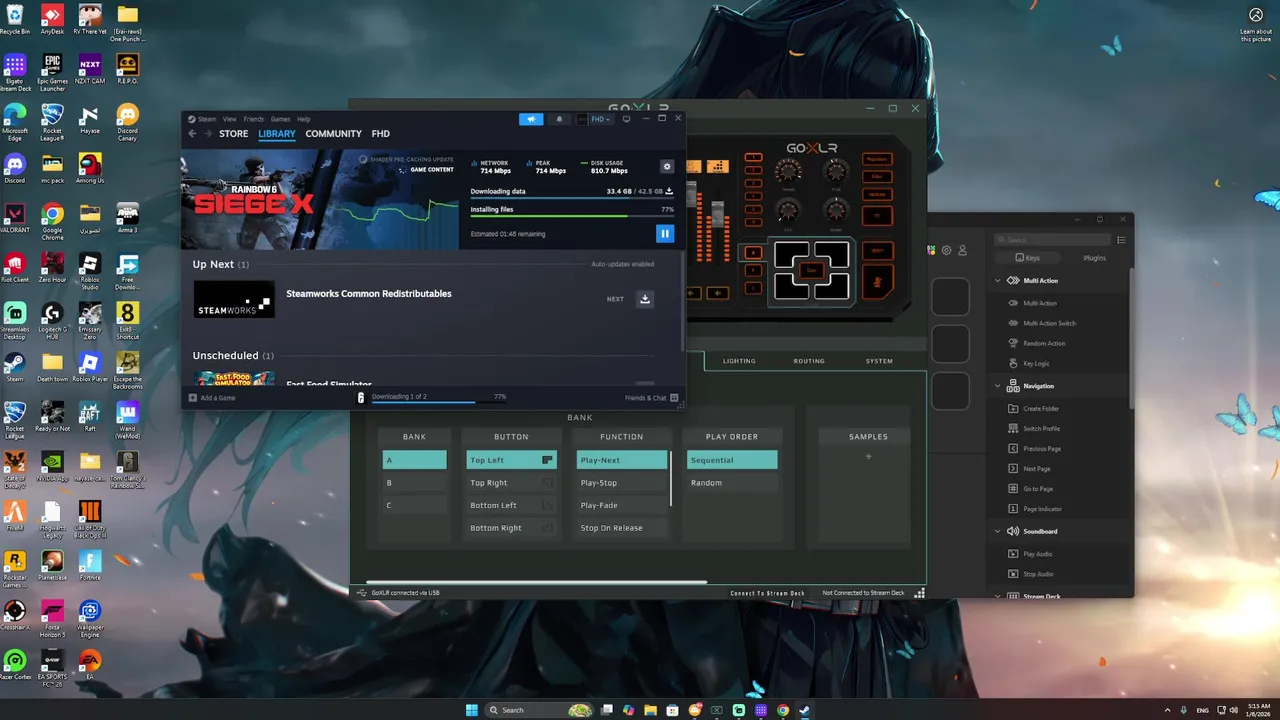1280x720 pixels.
Task: Open Steam's Help menu
Action: [304, 119]
